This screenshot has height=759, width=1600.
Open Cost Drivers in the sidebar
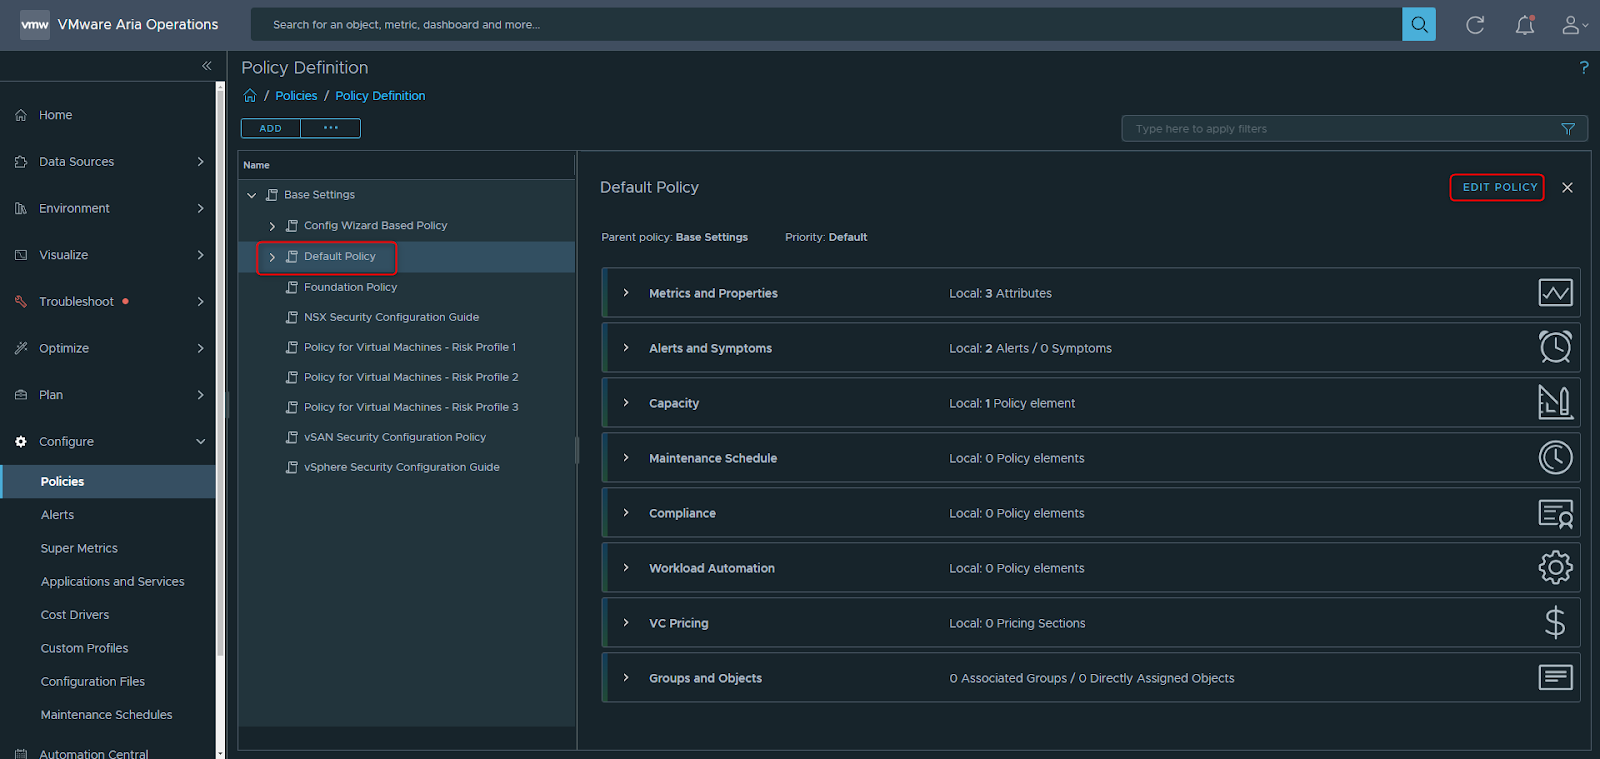point(75,615)
